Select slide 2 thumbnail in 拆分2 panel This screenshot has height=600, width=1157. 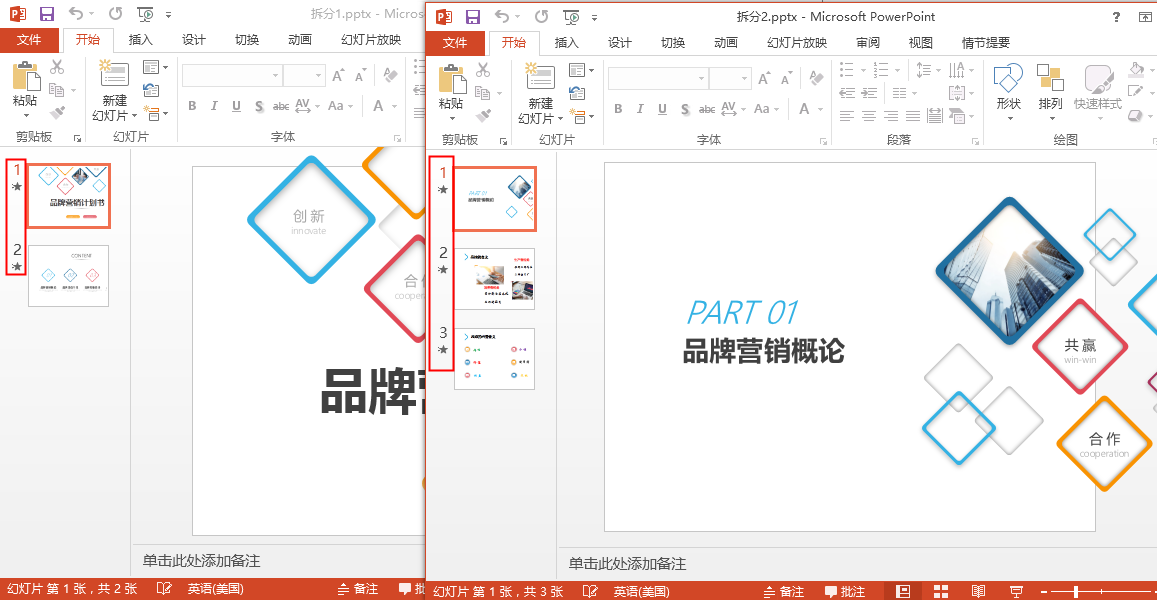(494, 278)
